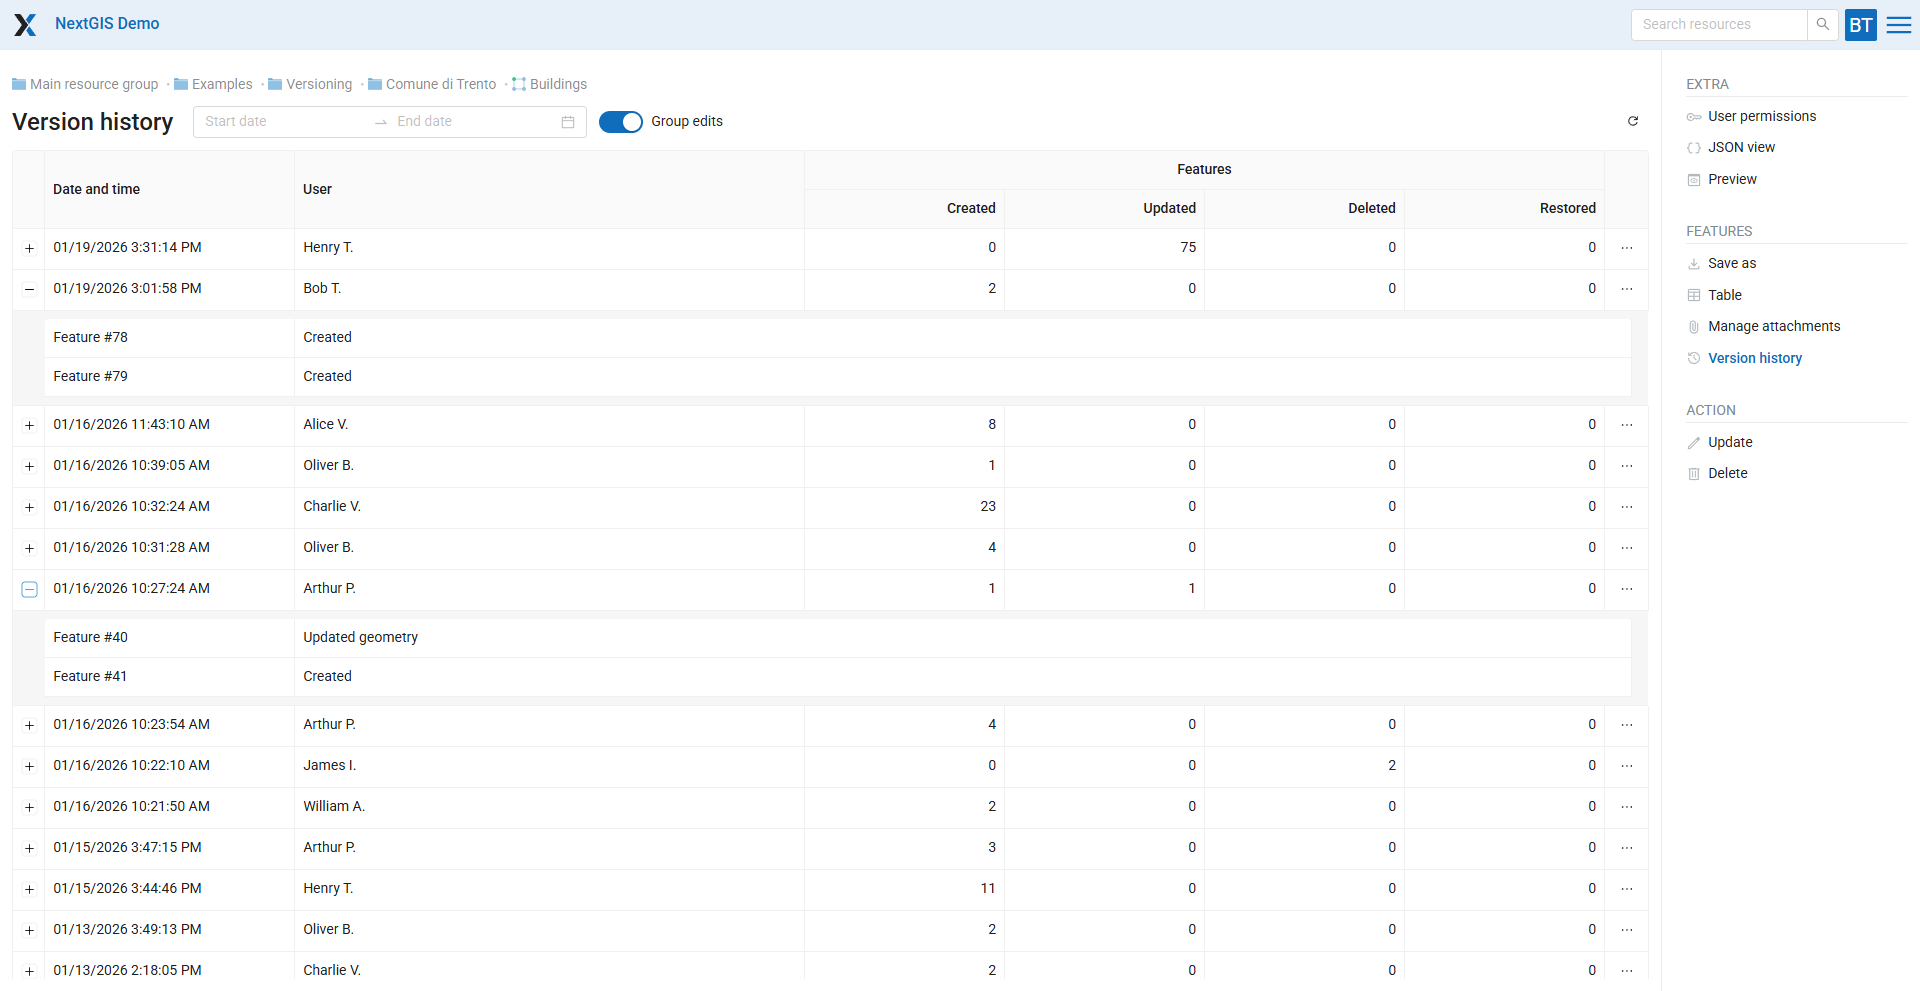The image size is (1920, 991).
Task: Expand the 01/19/2026 3:31:14 PM version row
Action: point(29,248)
